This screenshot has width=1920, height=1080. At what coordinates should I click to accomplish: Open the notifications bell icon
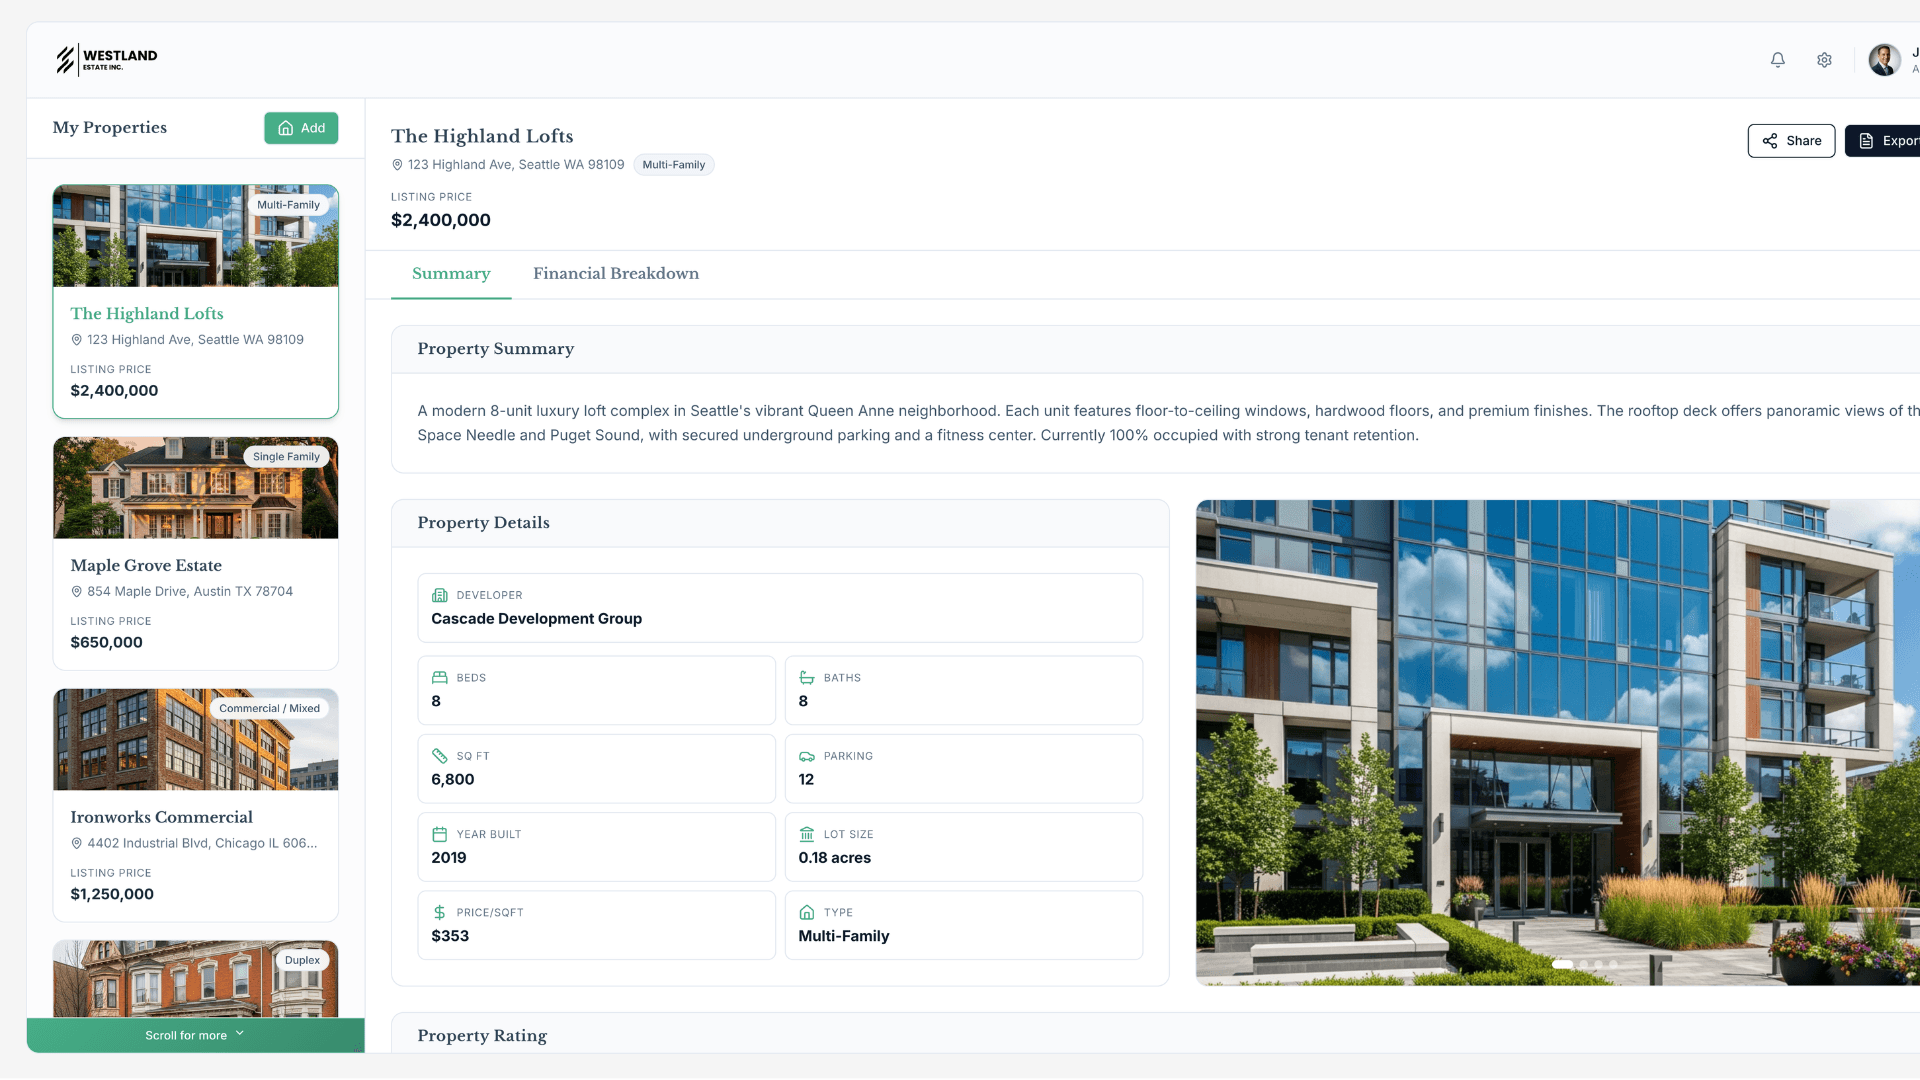coord(1777,60)
